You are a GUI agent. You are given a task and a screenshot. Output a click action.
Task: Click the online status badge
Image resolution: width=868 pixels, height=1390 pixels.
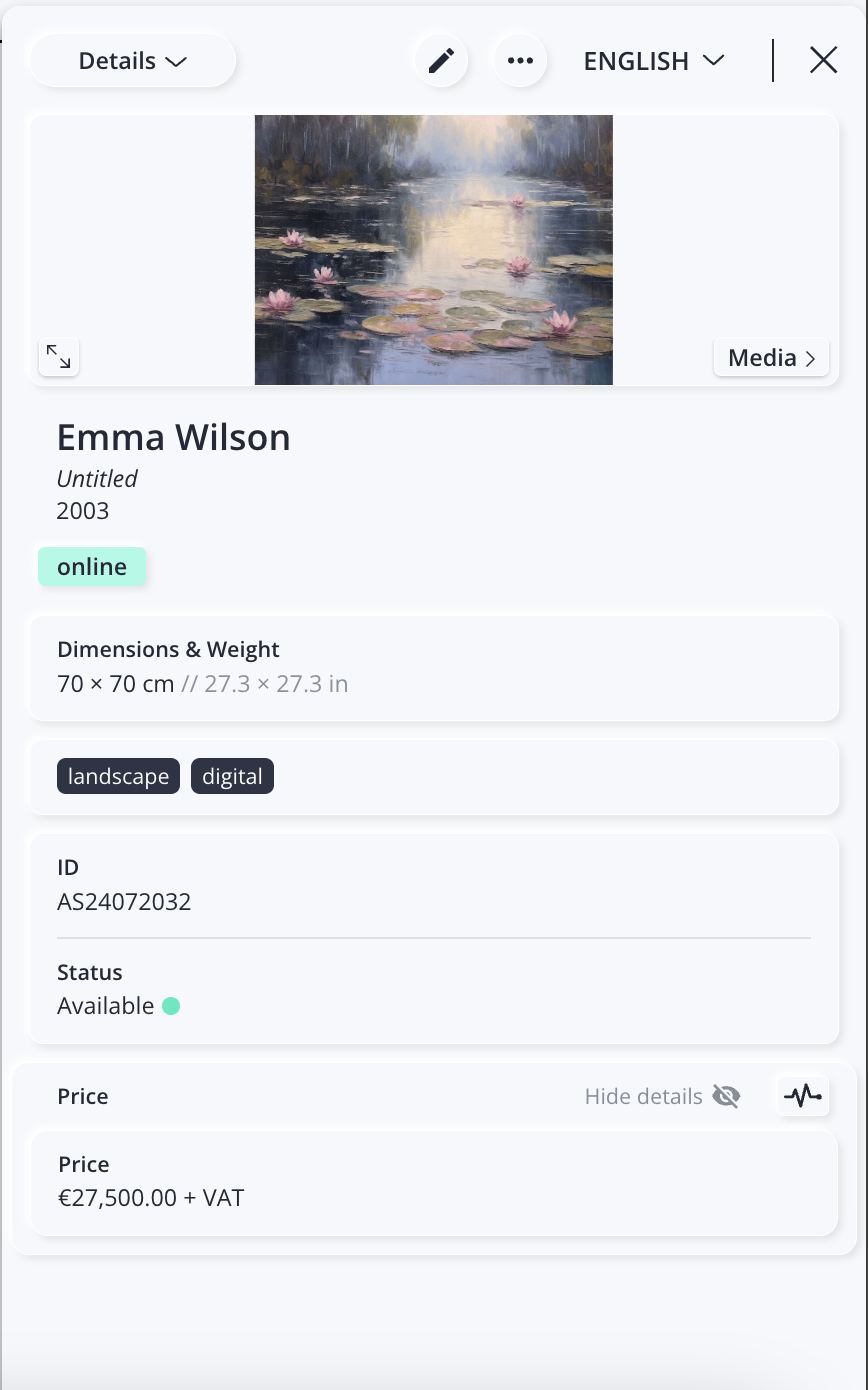click(92, 567)
